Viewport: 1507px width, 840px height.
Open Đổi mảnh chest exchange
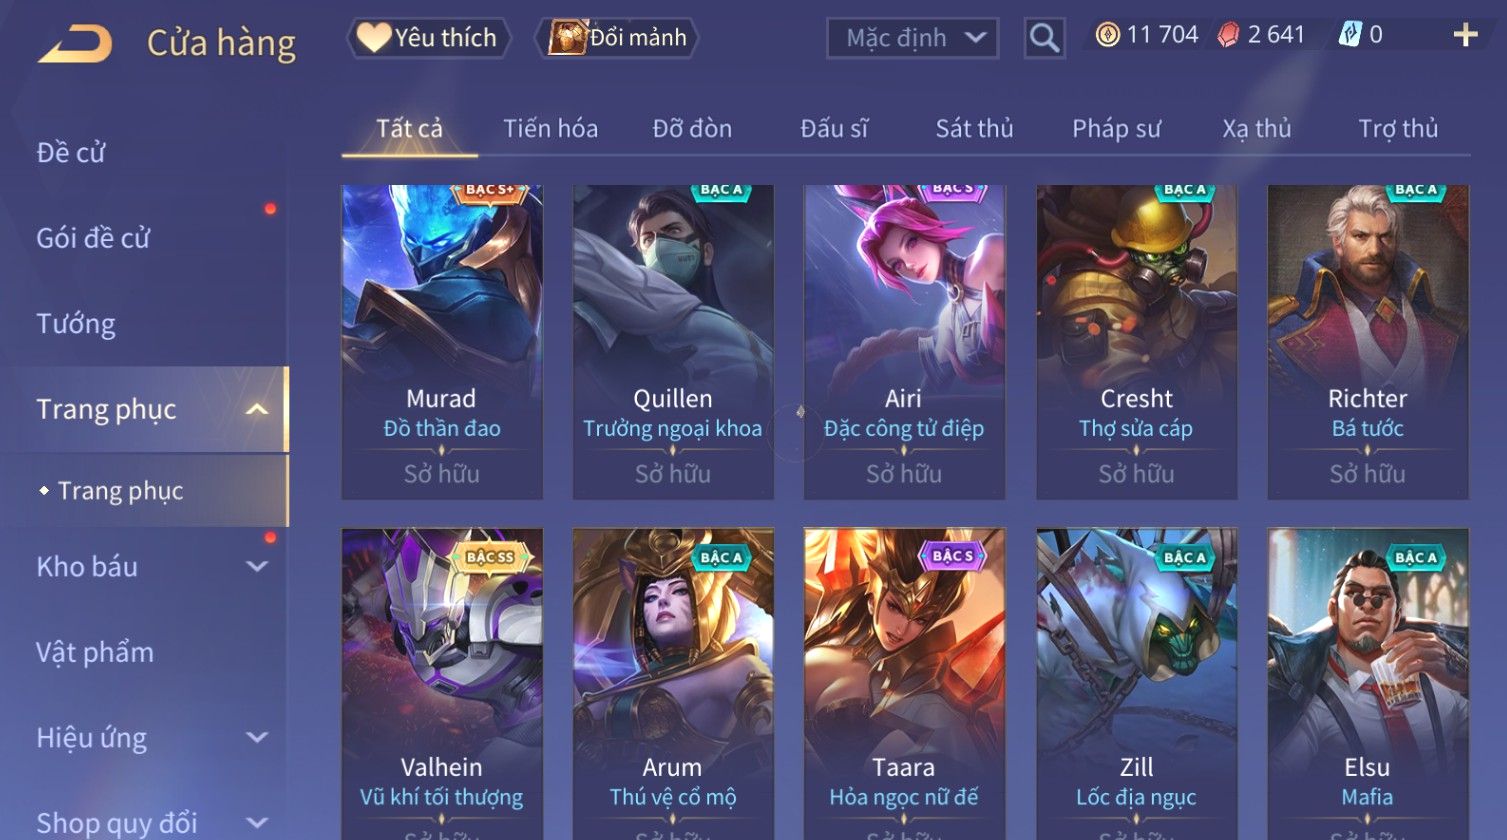617,38
